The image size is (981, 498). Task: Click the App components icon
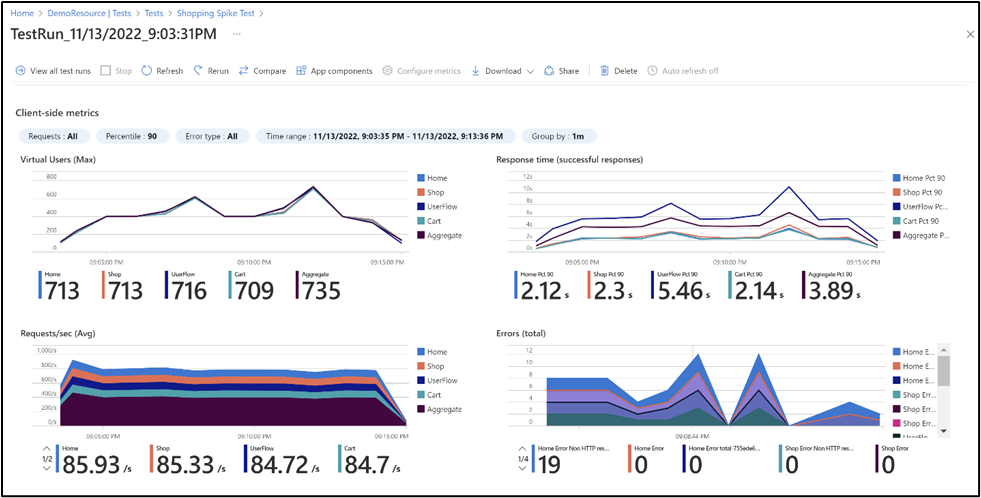pos(301,71)
